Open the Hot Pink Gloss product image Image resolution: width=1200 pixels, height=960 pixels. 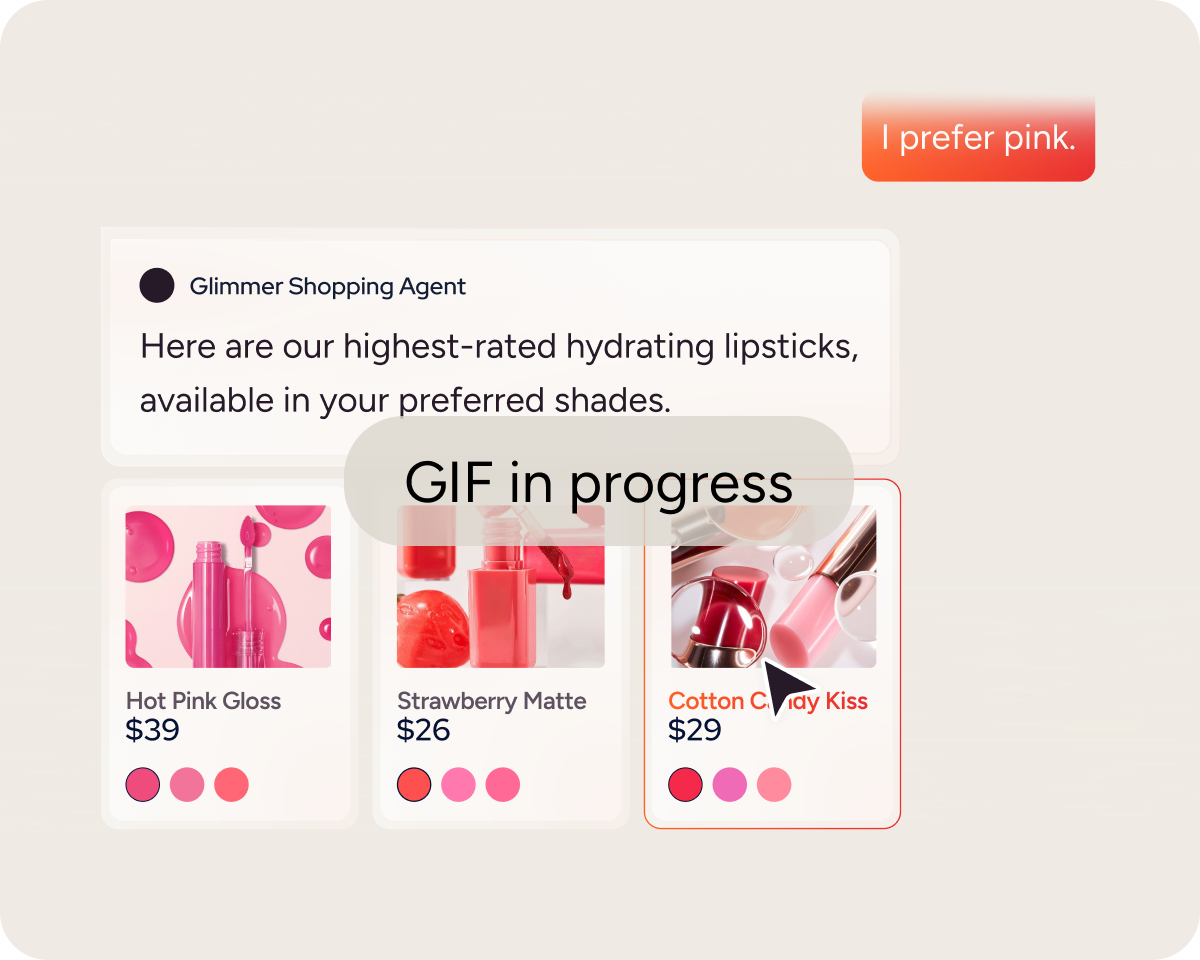click(x=228, y=586)
